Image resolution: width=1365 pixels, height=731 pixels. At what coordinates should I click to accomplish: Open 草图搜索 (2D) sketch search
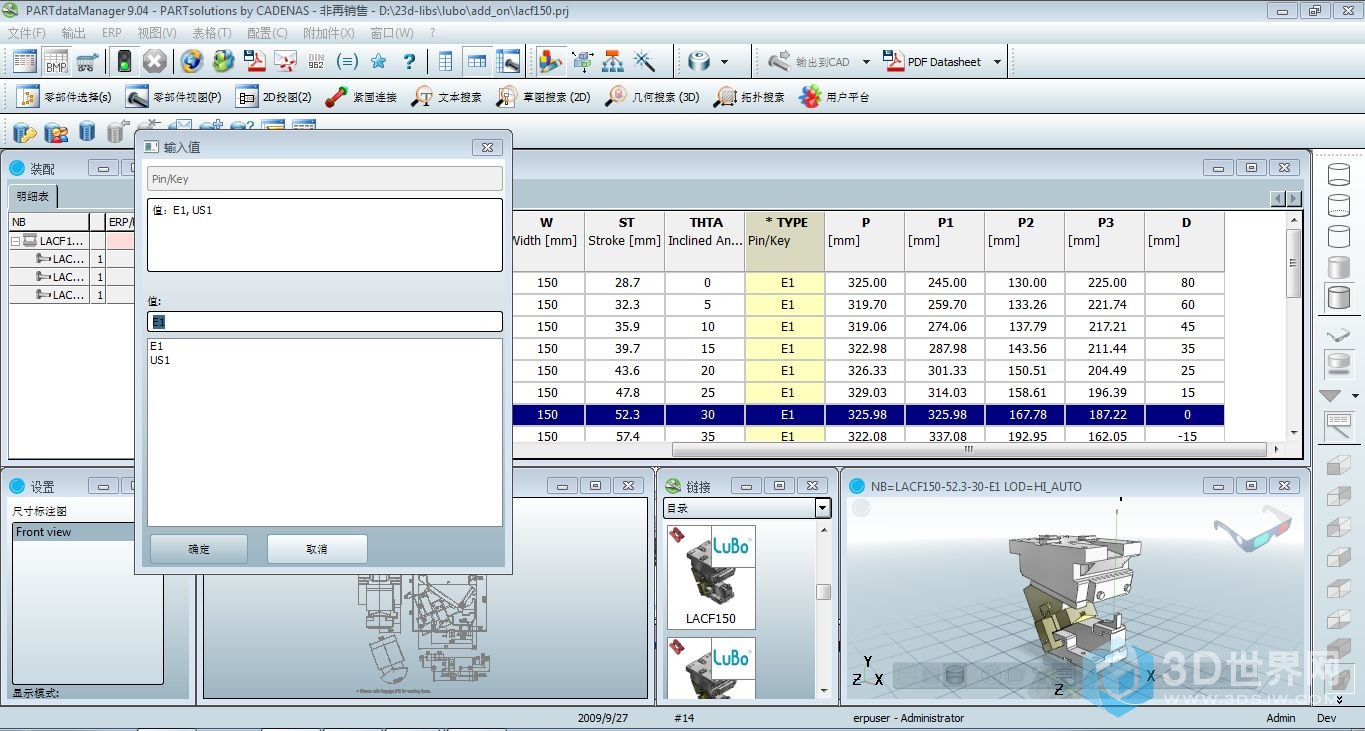point(543,97)
